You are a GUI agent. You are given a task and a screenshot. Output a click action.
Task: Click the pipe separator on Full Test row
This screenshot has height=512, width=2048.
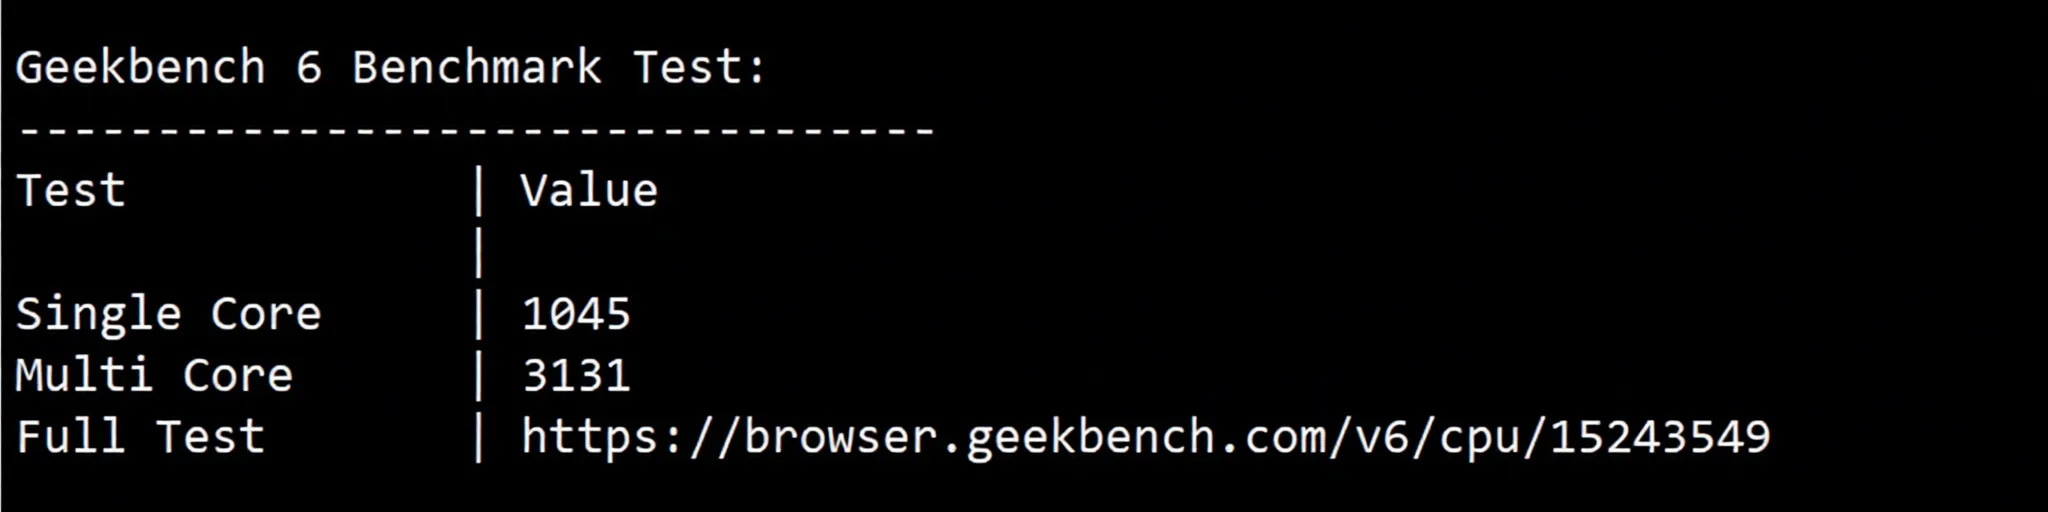pos(479,438)
